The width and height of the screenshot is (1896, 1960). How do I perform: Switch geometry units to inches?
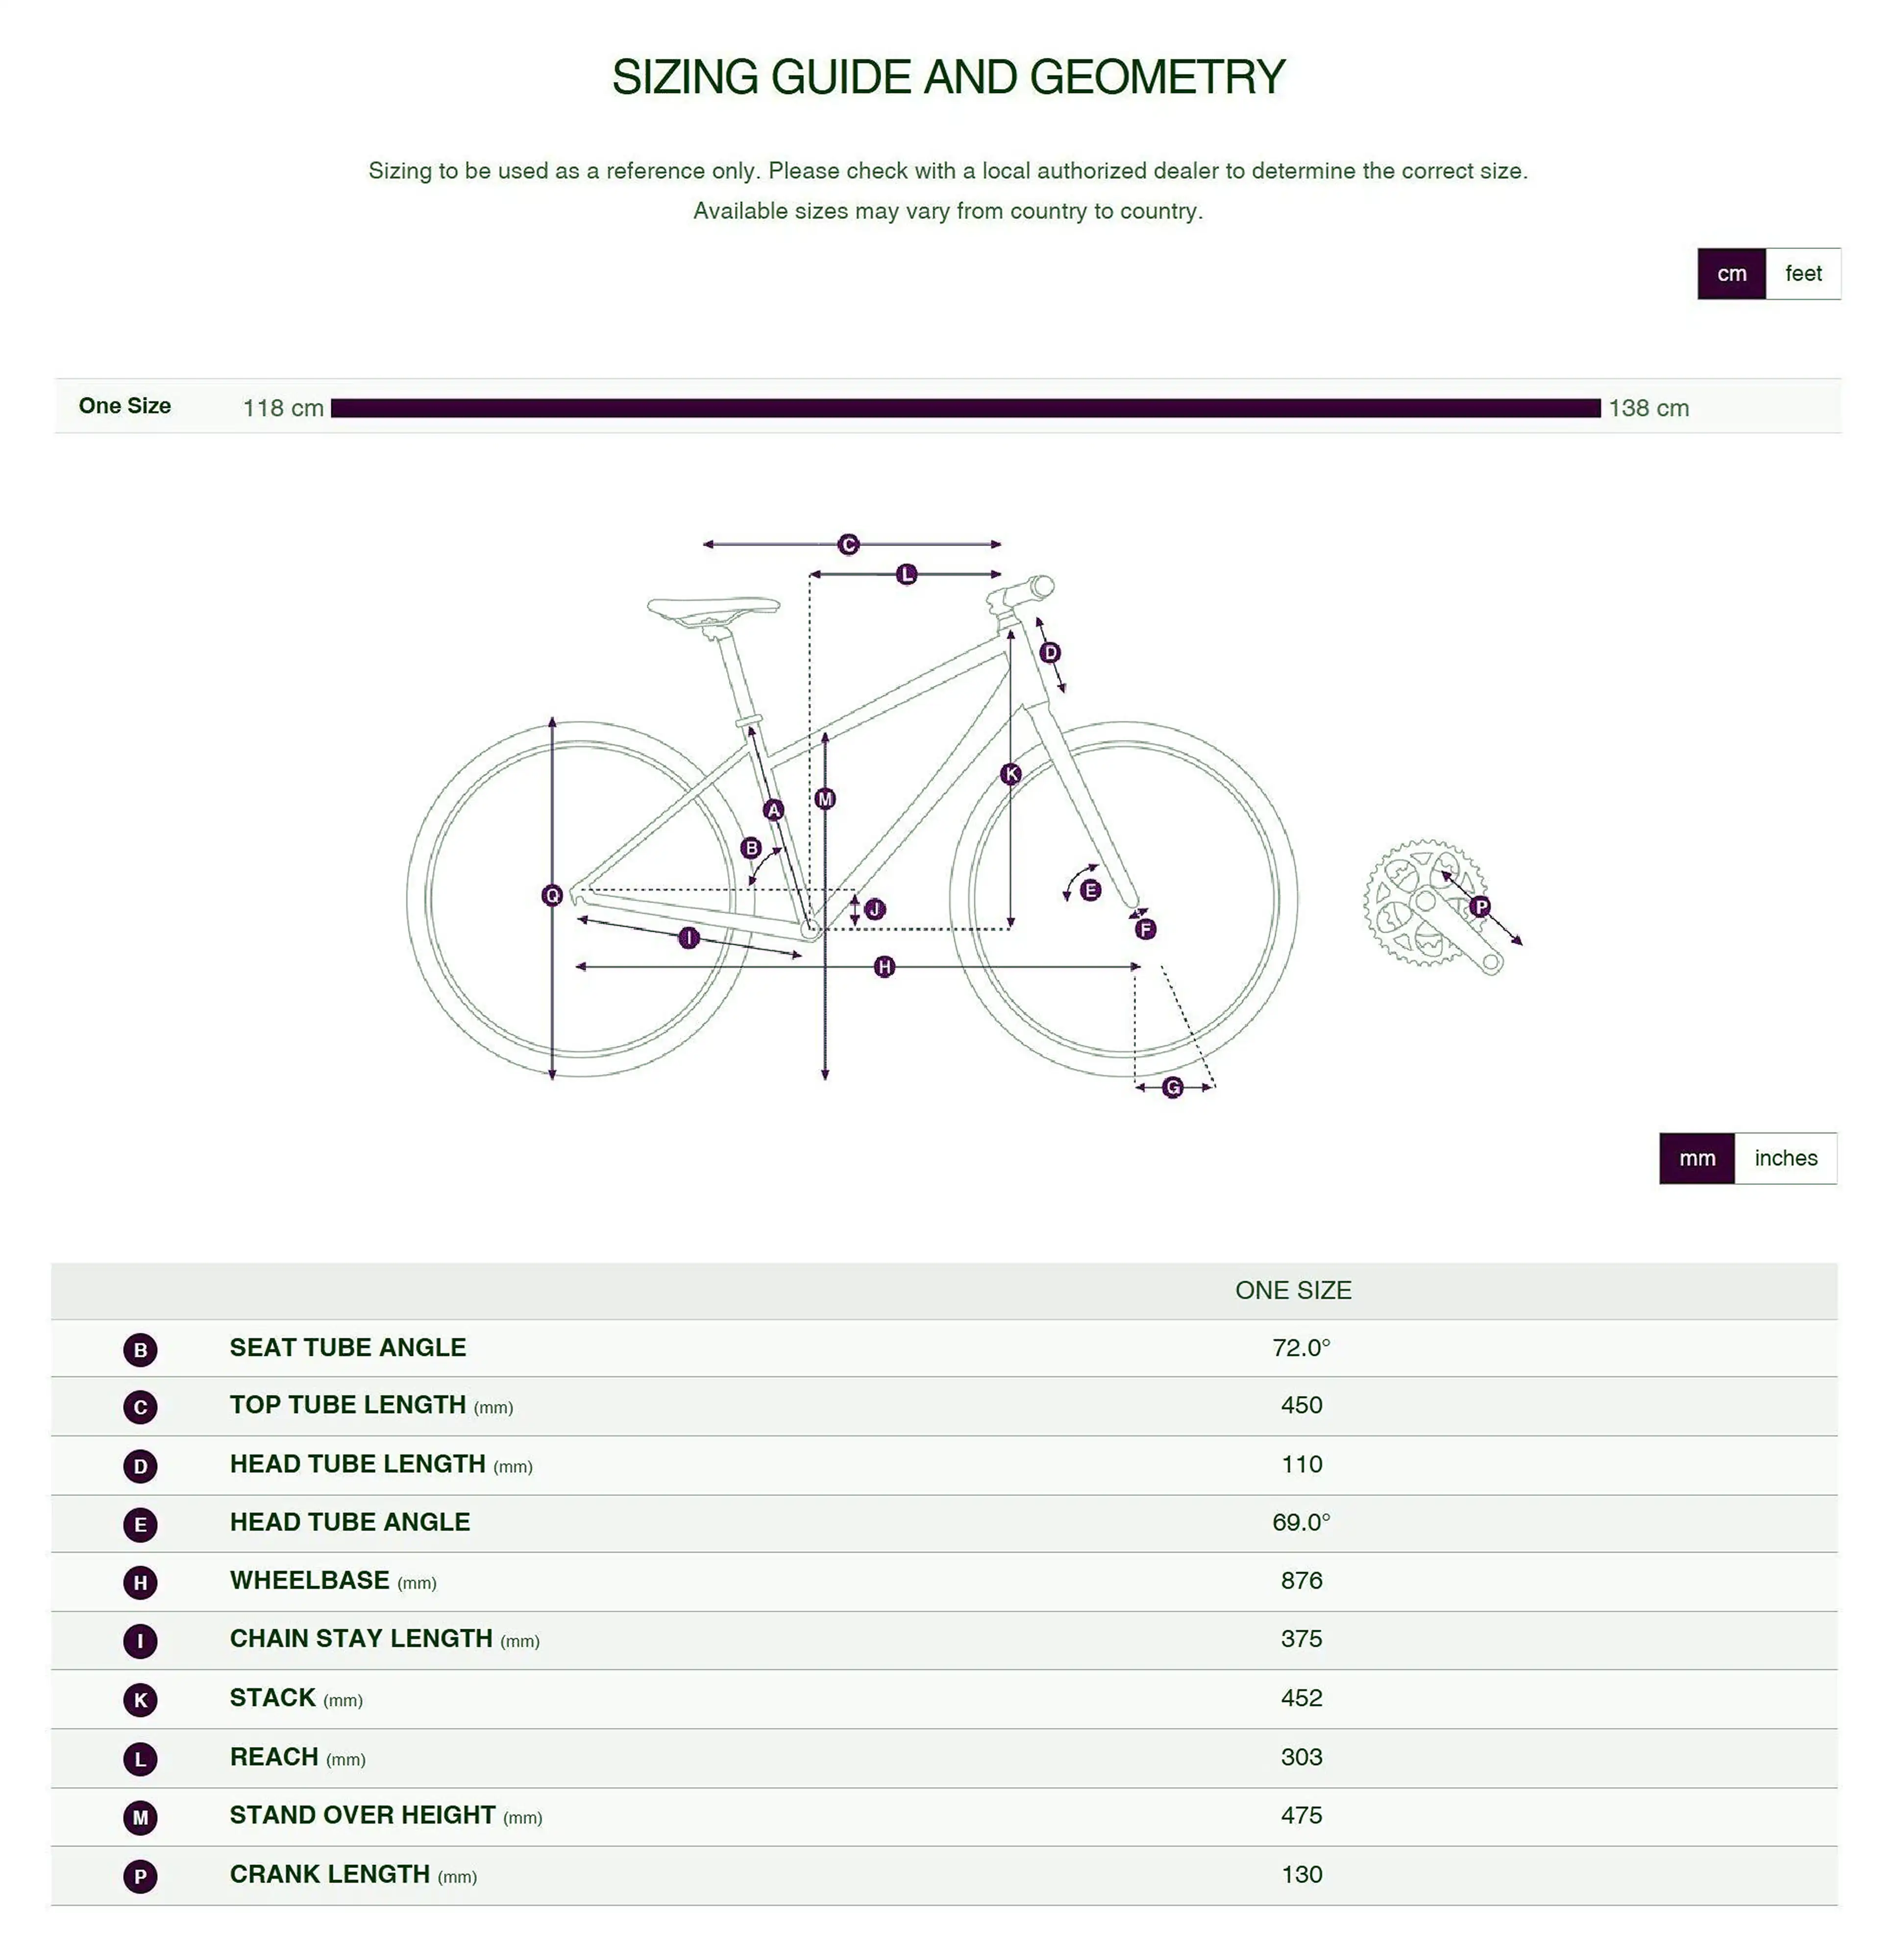point(1785,1158)
